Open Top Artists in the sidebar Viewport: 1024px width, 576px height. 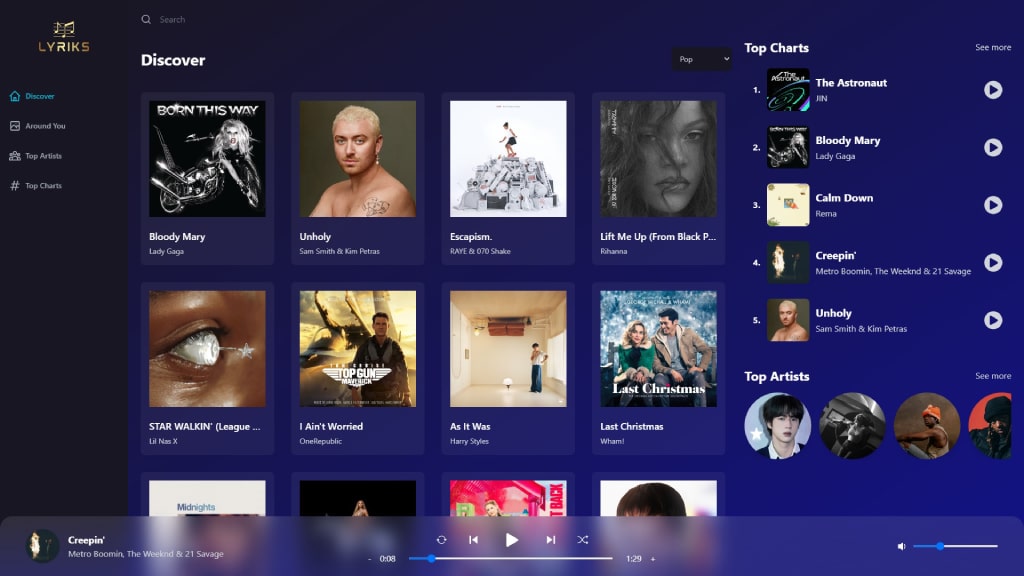coord(36,156)
